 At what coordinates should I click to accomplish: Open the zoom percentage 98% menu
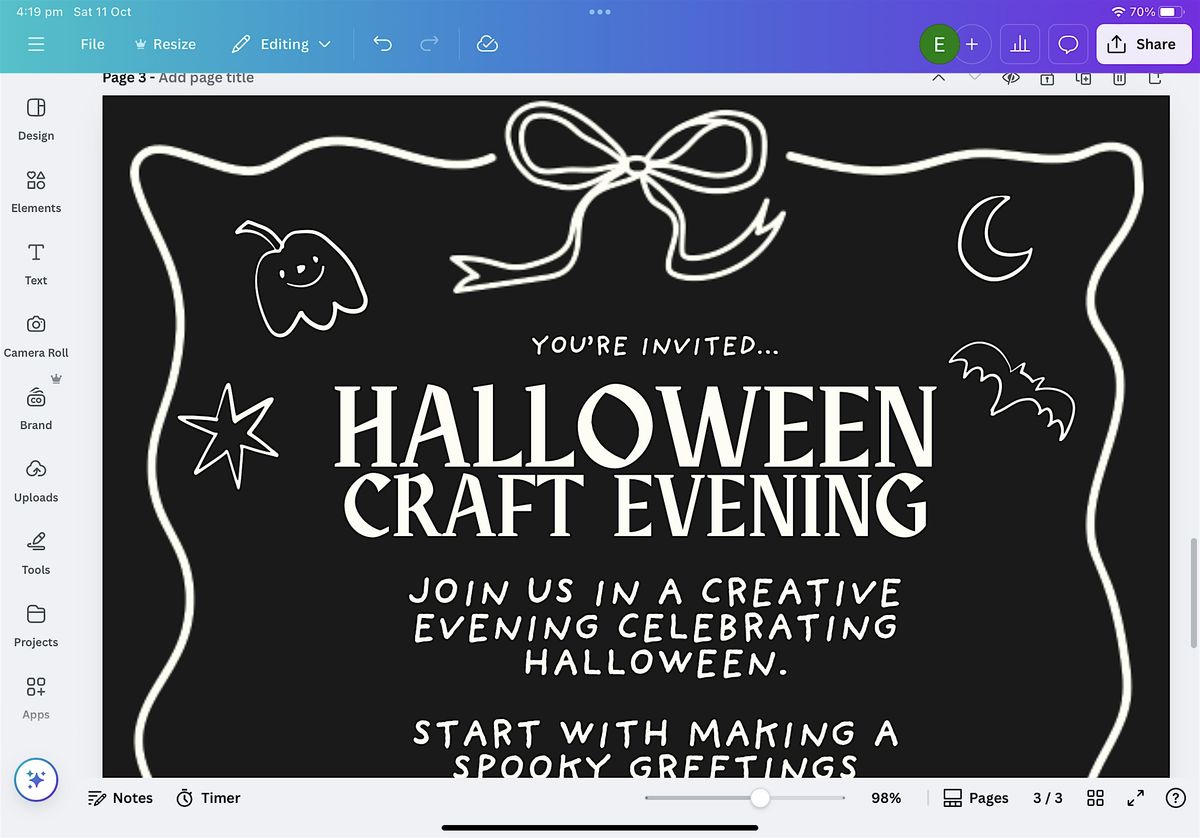[x=886, y=798]
